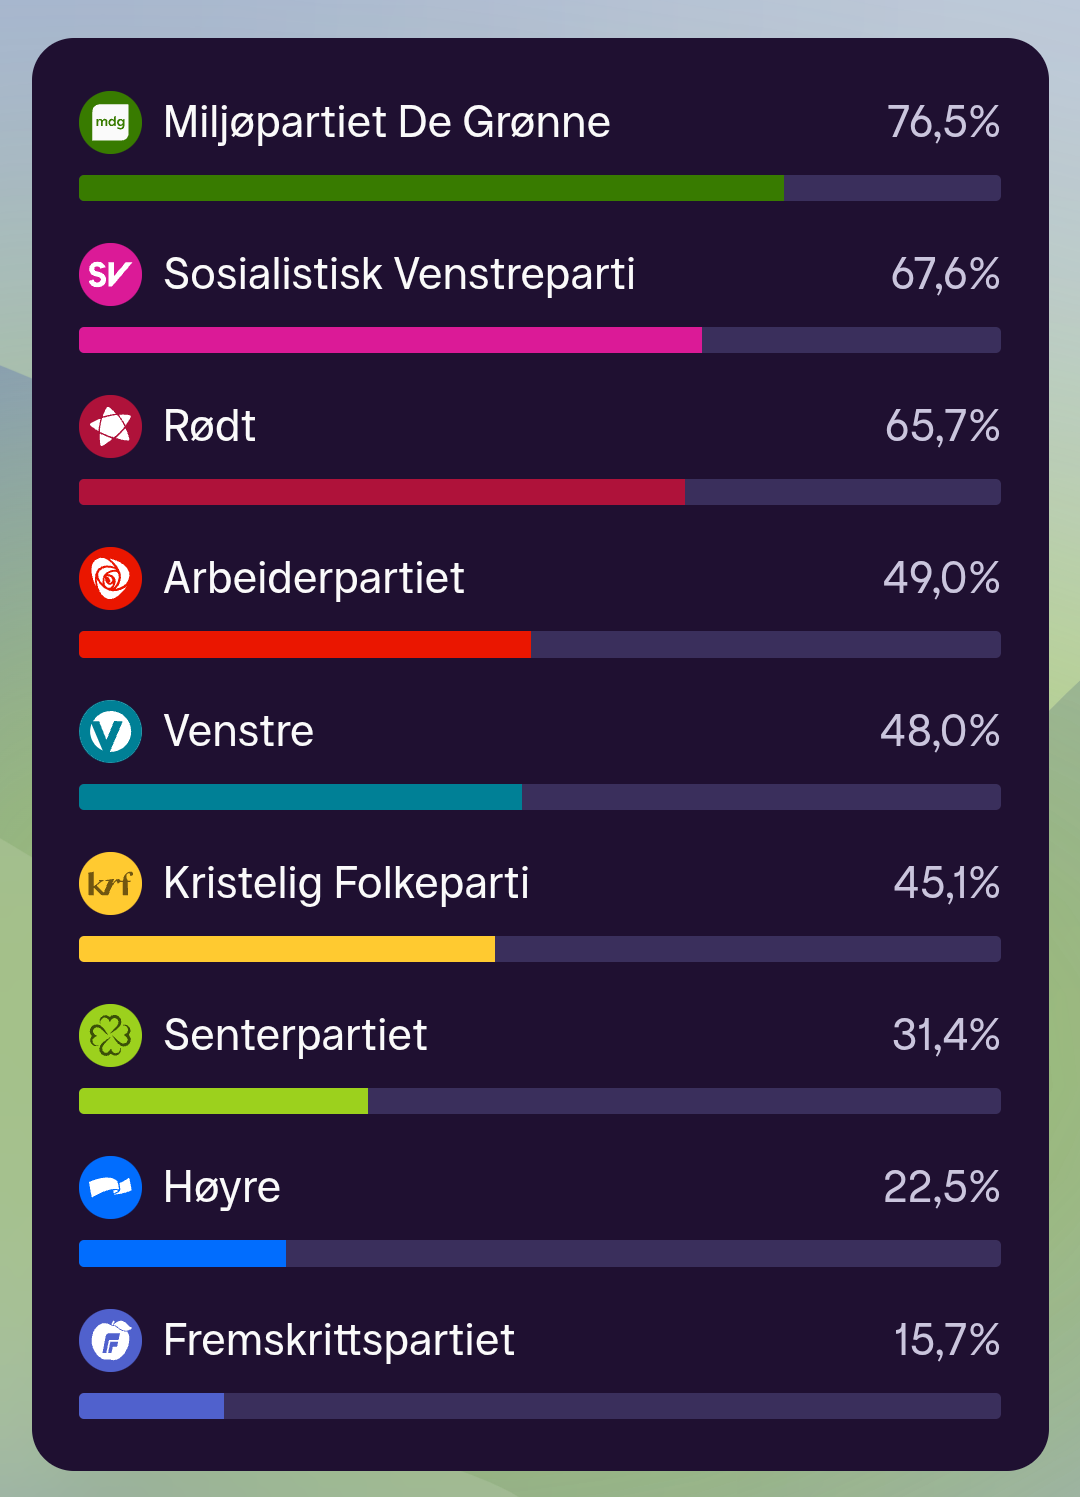Click the Sosialistisk Venstreparti SV logo
This screenshot has width=1080, height=1497.
click(110, 274)
